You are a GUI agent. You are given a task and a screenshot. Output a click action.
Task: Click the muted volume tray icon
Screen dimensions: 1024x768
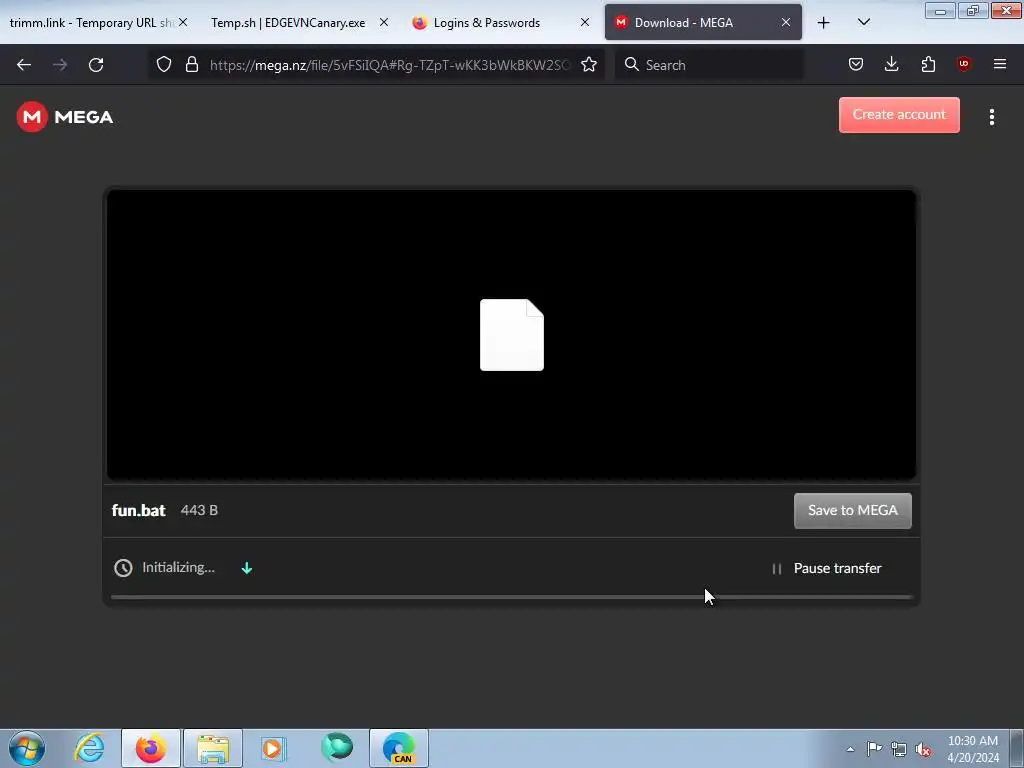click(x=923, y=749)
